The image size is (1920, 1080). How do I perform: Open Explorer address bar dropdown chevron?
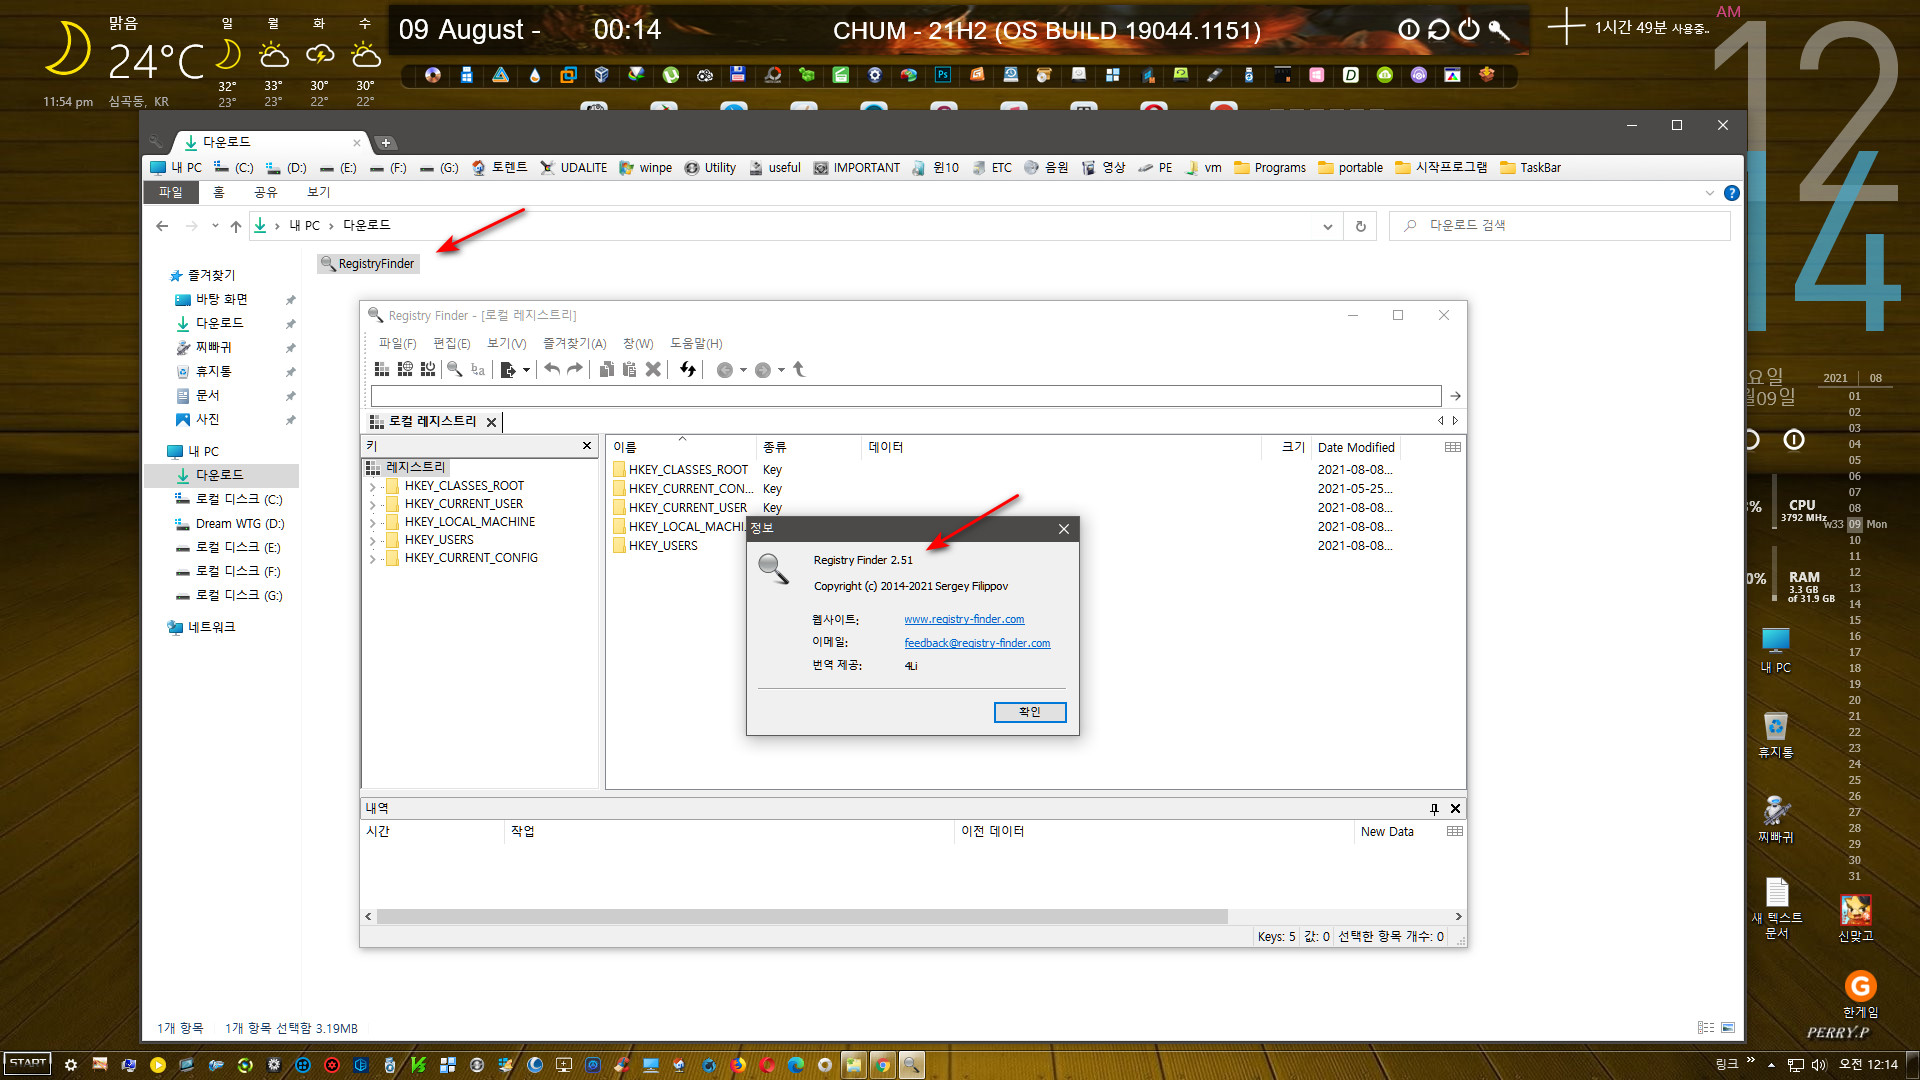point(1327,227)
